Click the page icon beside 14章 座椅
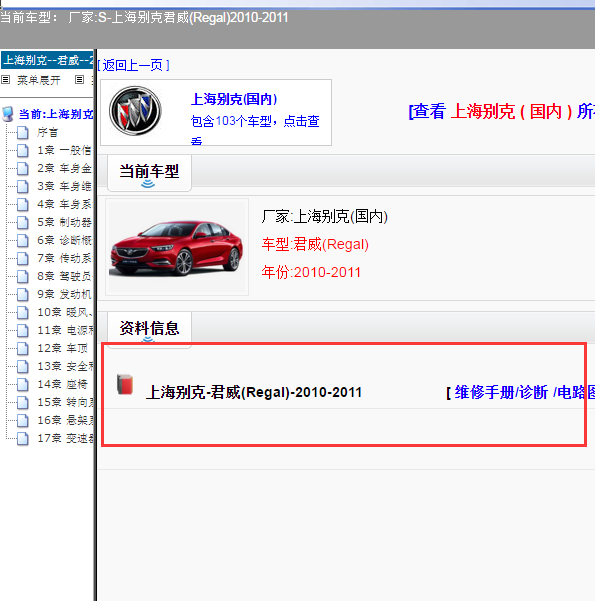The width and height of the screenshot is (595, 601). (23, 385)
